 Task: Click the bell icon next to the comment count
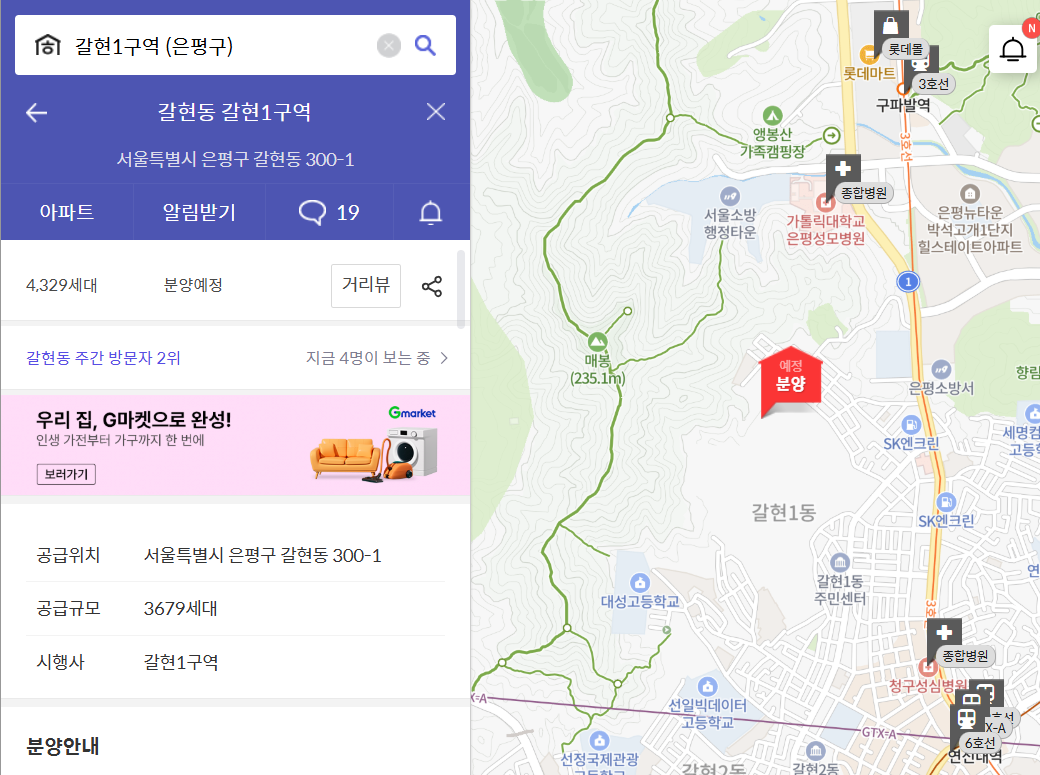point(433,212)
